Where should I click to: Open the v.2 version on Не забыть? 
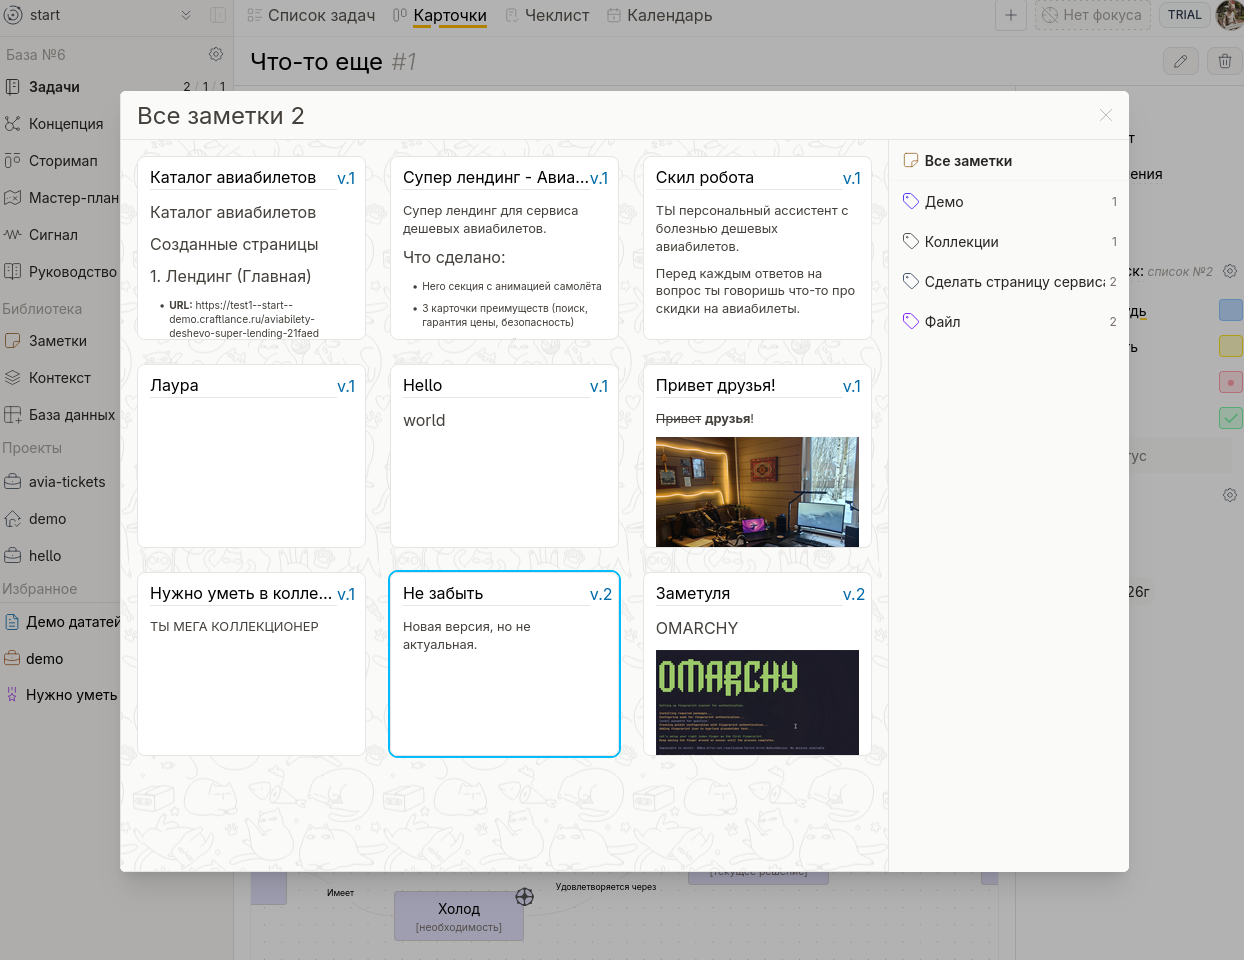point(600,594)
